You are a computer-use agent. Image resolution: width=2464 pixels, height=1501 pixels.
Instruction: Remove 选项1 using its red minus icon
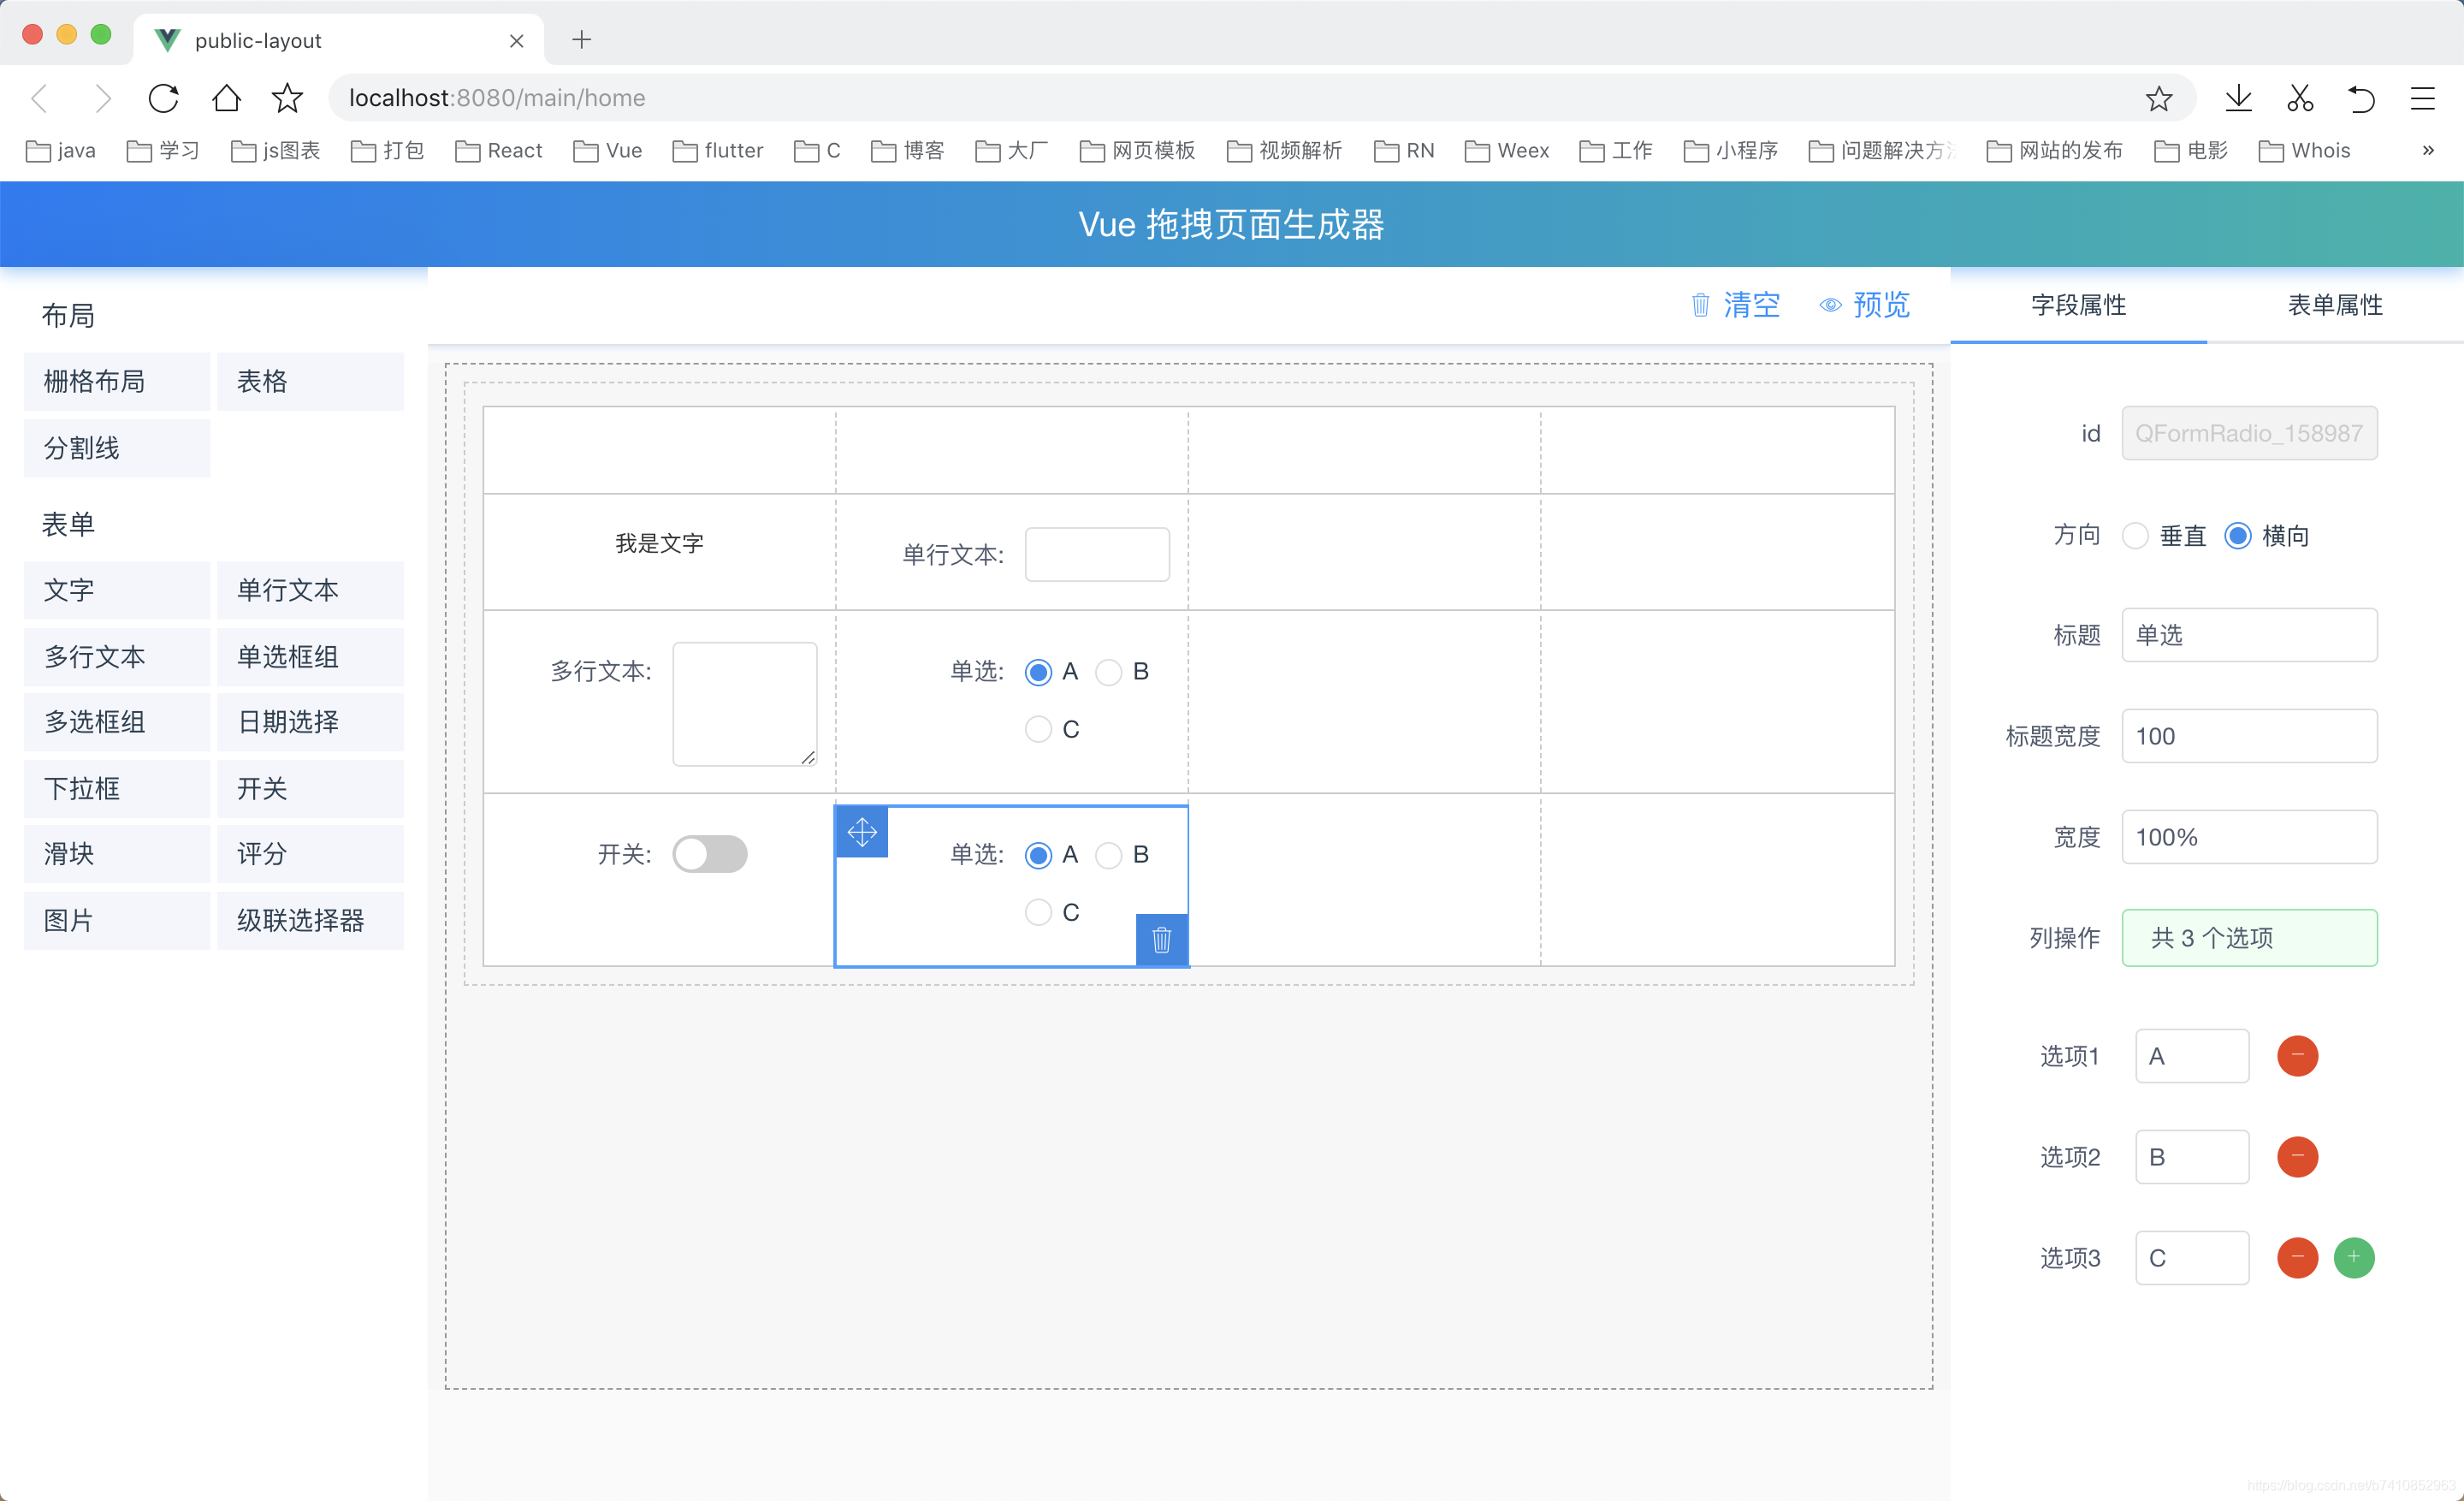pos(2297,1055)
